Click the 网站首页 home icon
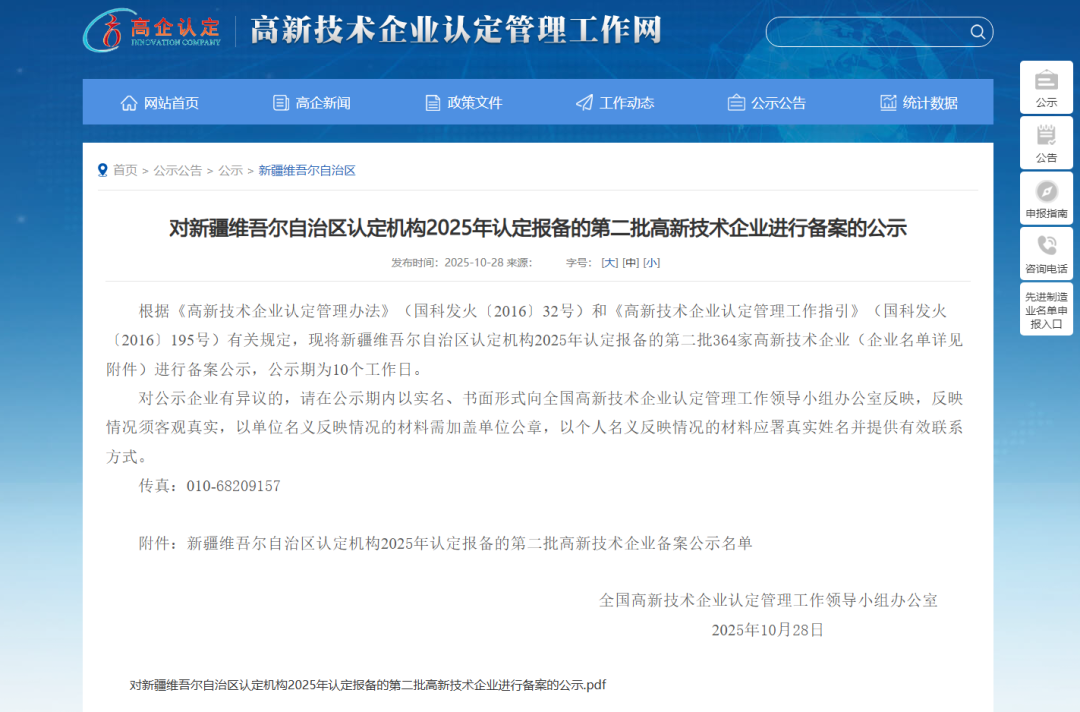This screenshot has height=712, width=1080. (x=129, y=103)
